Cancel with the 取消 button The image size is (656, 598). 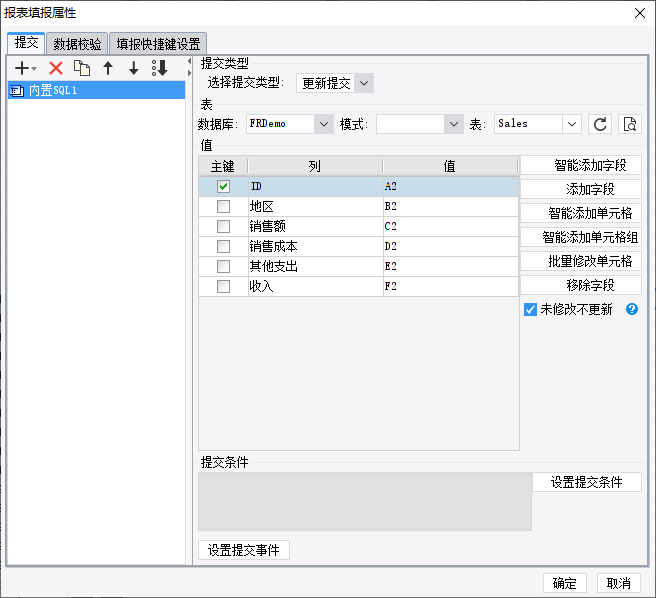(619, 583)
